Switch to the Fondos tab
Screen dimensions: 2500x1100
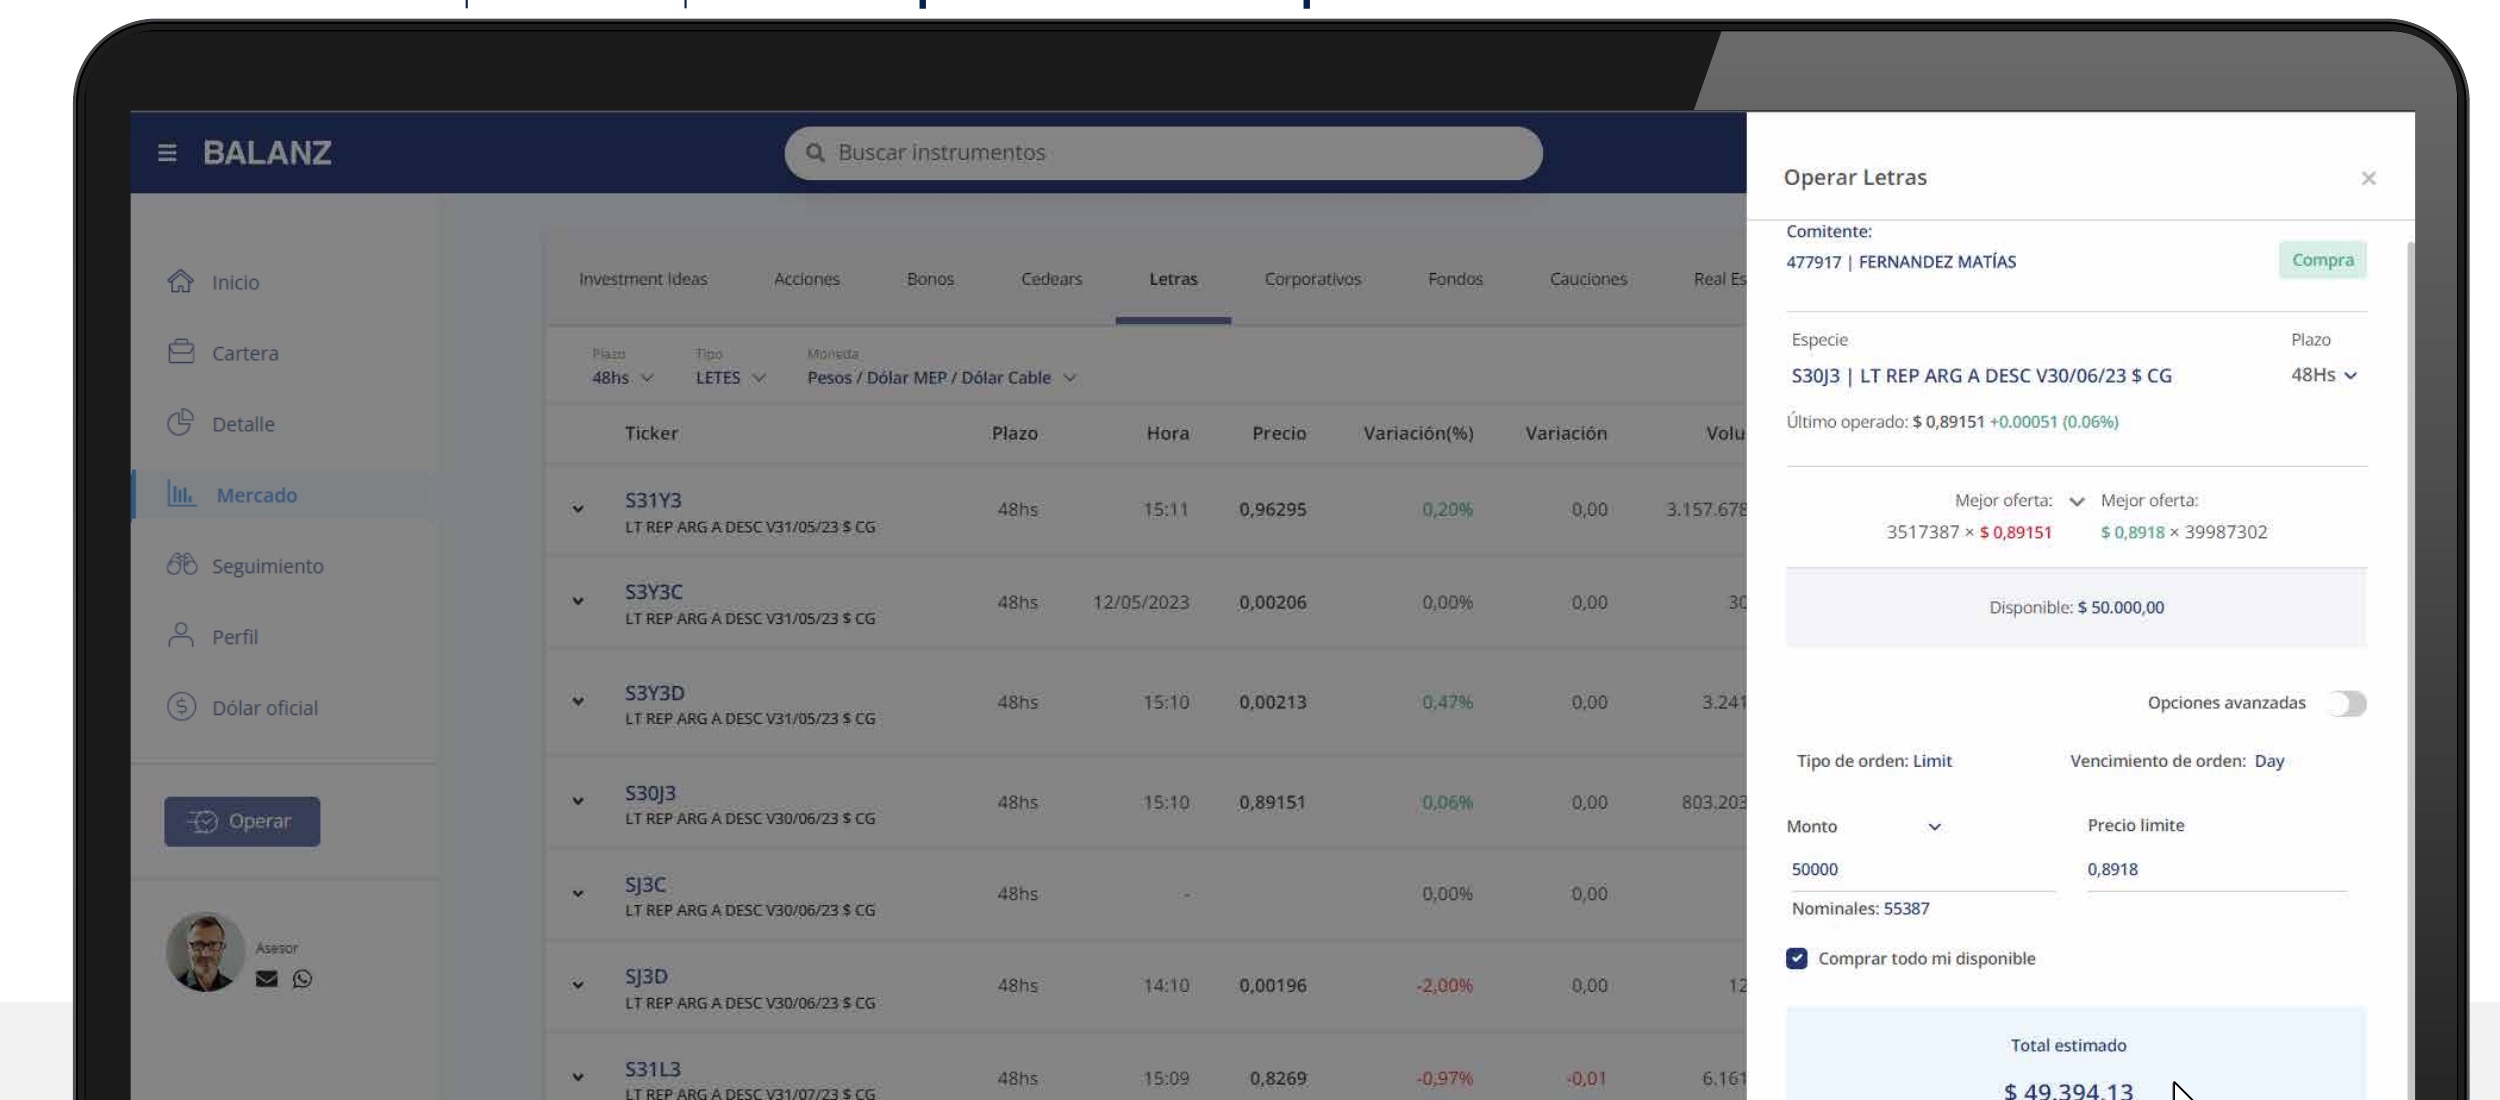click(1455, 279)
